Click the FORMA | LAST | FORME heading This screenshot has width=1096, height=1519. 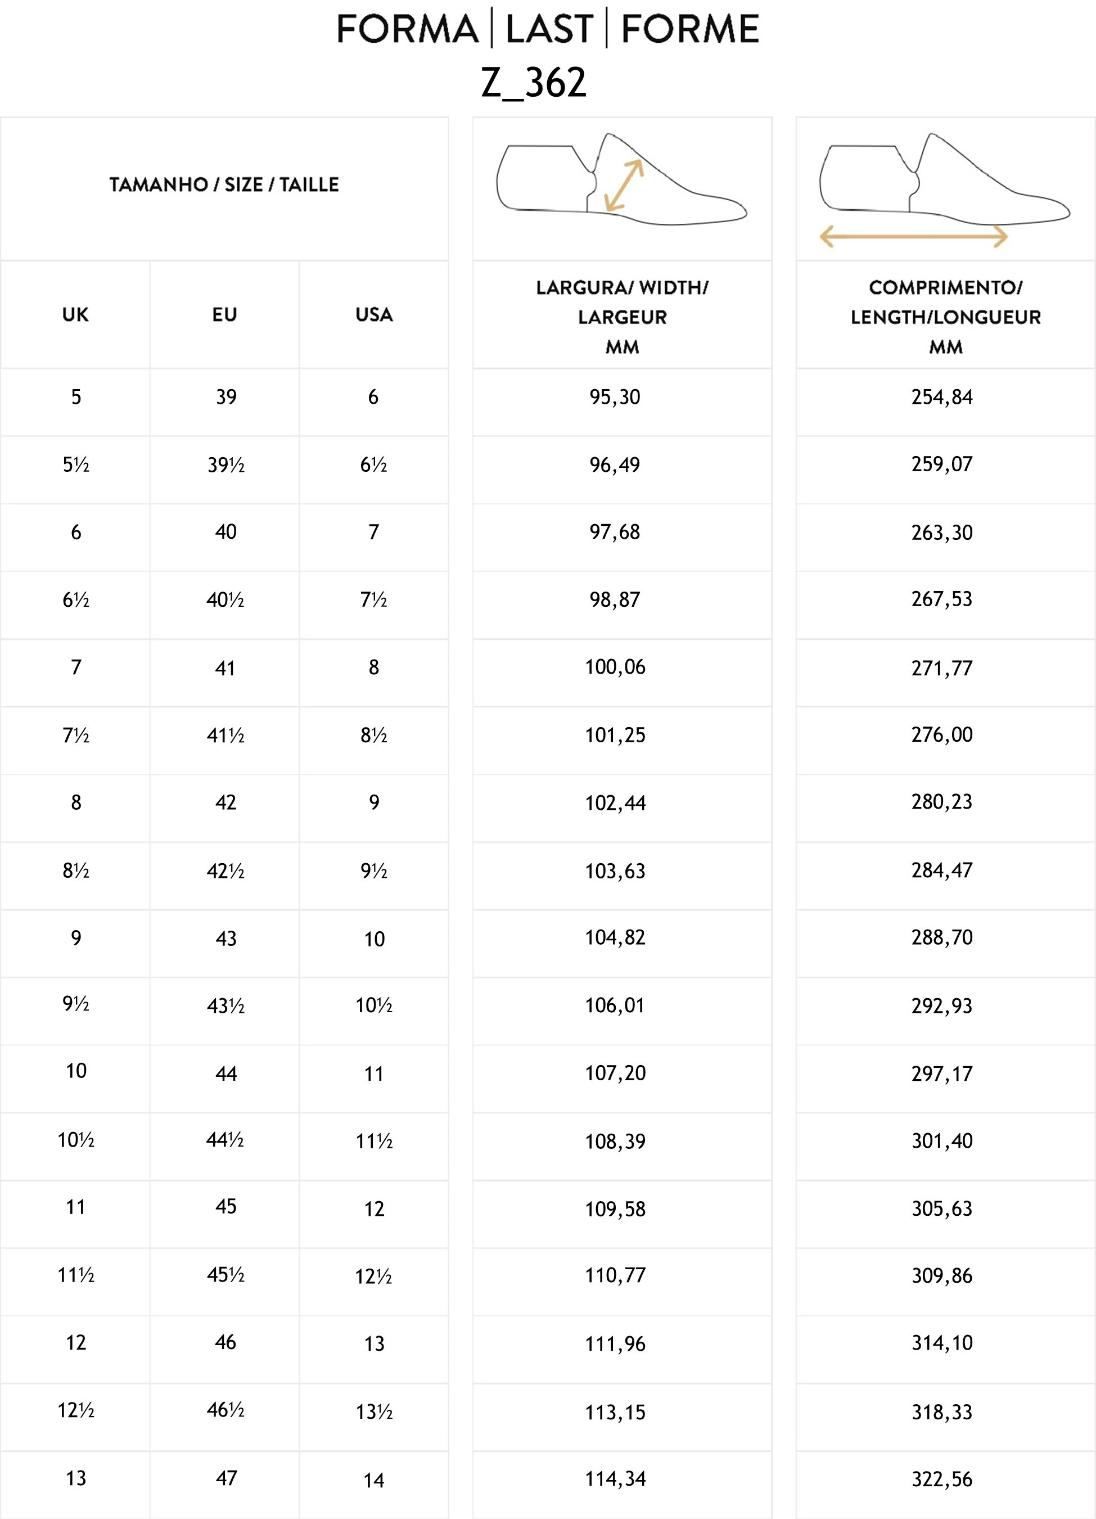(548, 29)
